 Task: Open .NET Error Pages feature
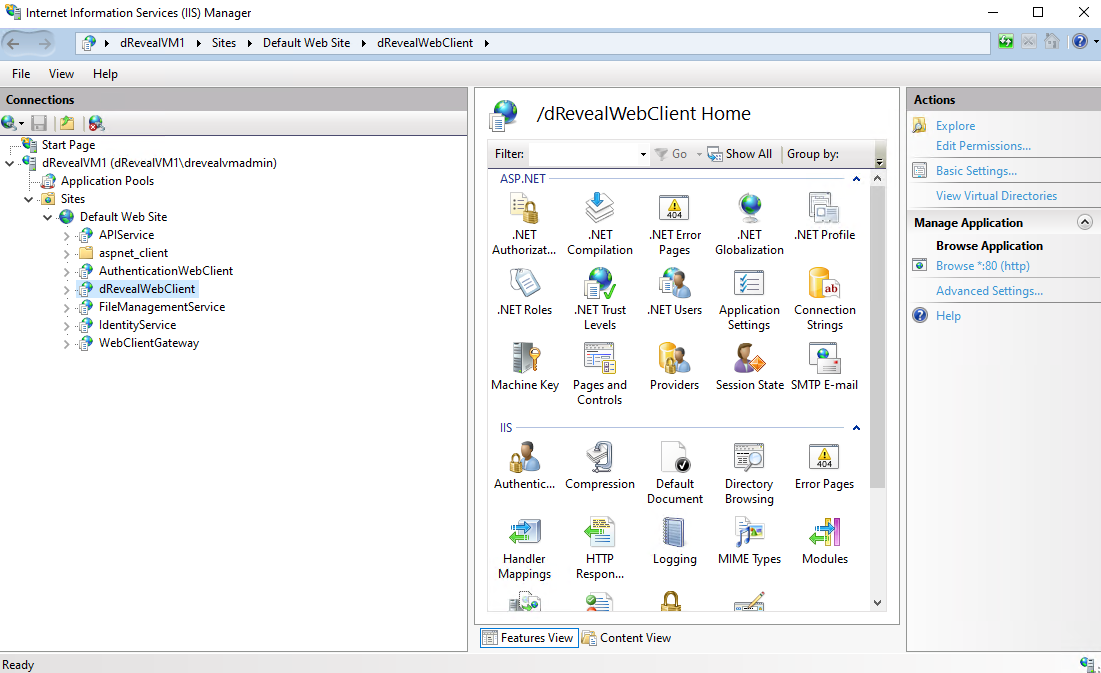[675, 224]
